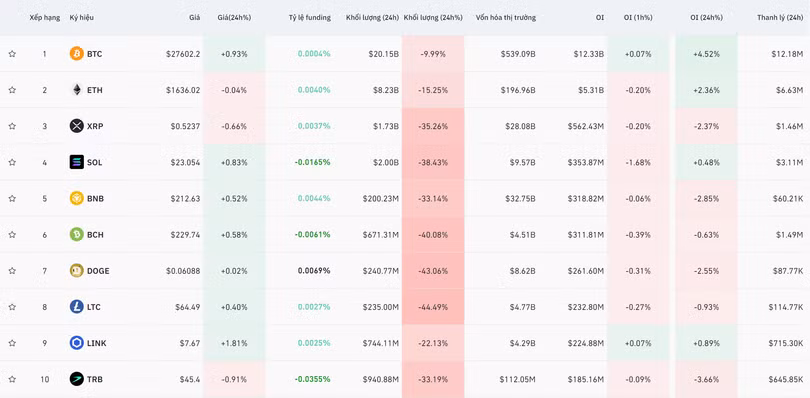Sort by Vốn hóa thị trường header
This screenshot has width=810, height=398.
point(506,18)
